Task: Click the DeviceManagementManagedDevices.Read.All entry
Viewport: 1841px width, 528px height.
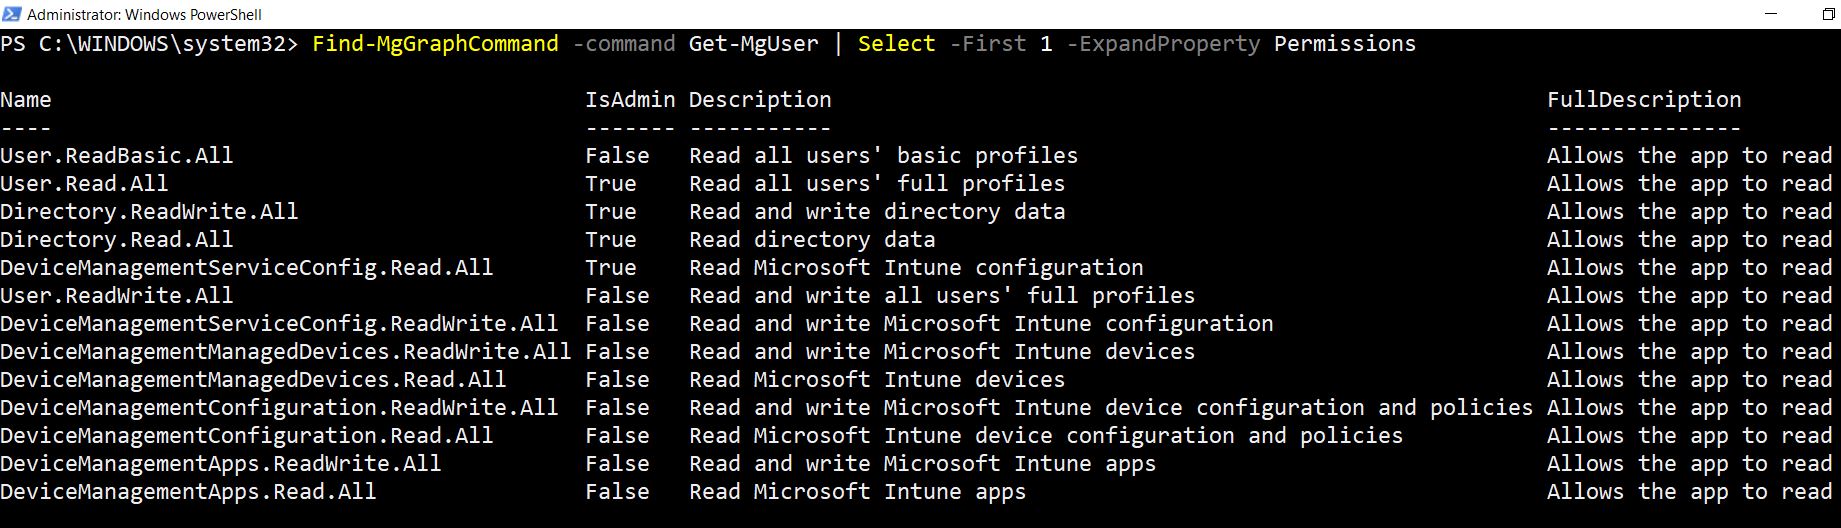Action: [253, 380]
